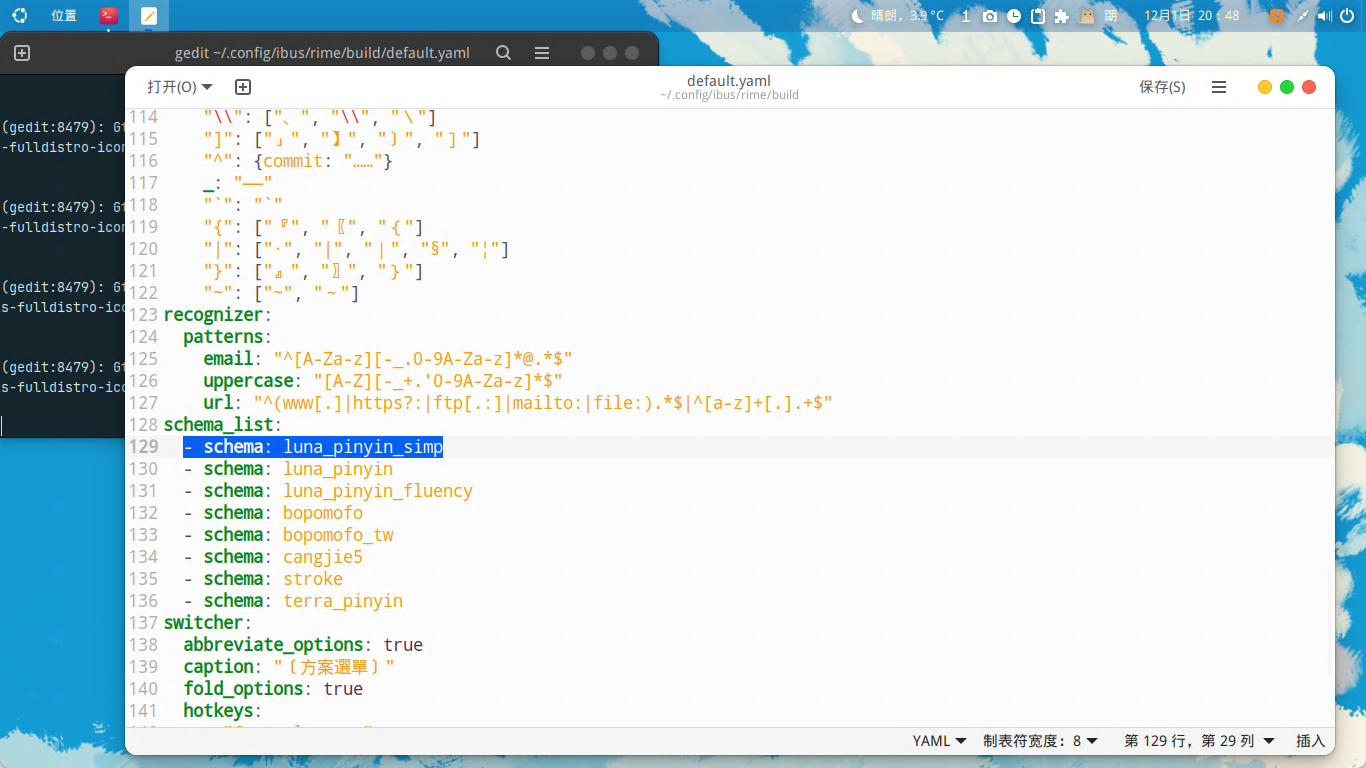Open search in the terminal window
1366x768 pixels.
504,53
